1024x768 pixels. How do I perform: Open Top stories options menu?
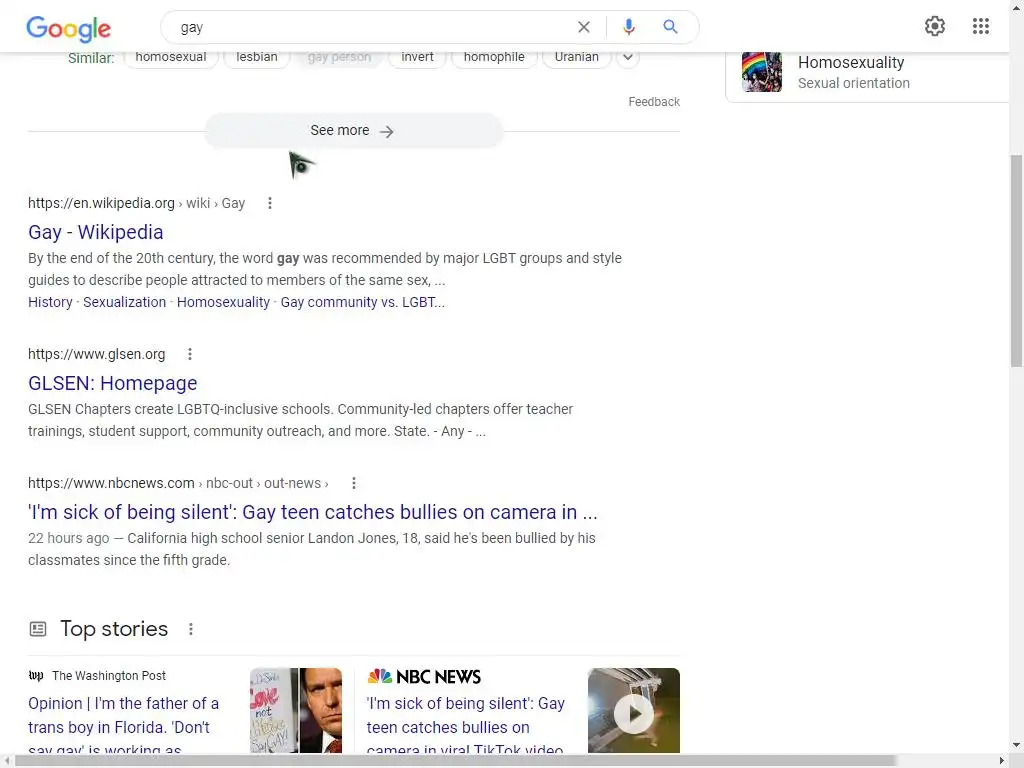tap(191, 629)
